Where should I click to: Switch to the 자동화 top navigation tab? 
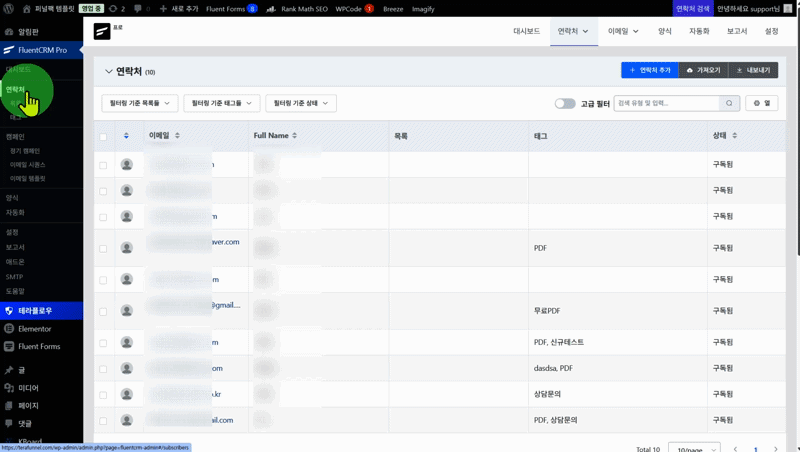click(698, 32)
